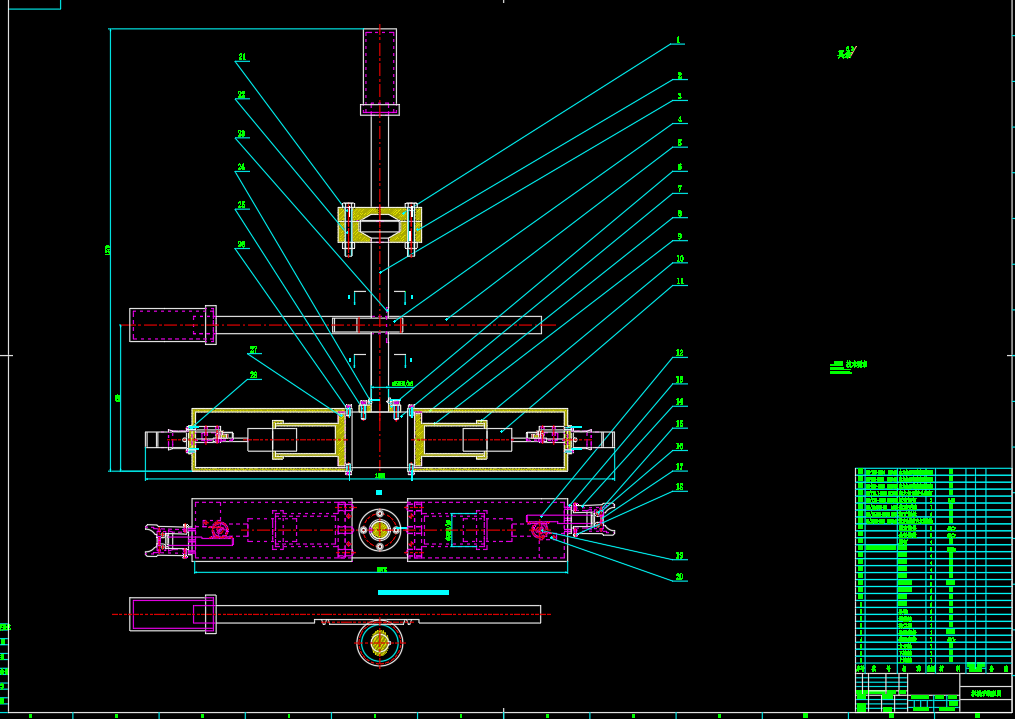Click part callout number 20
The width and height of the screenshot is (1015, 719).
click(x=680, y=577)
